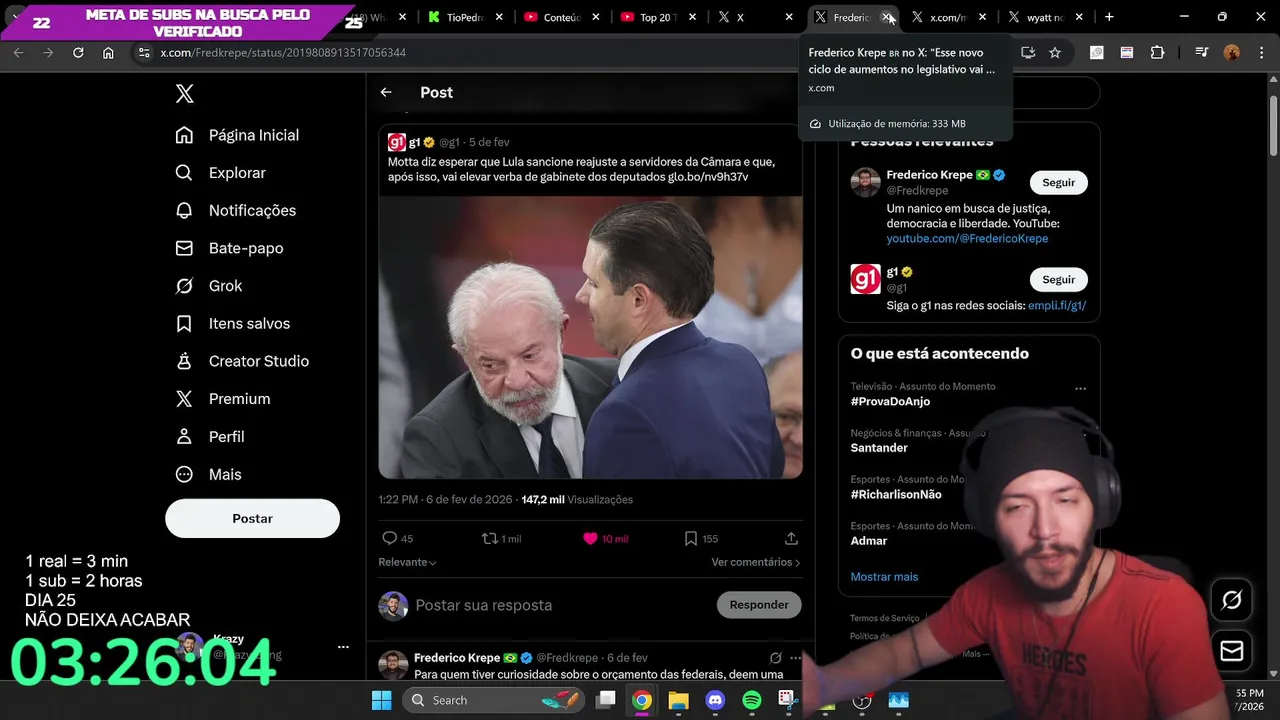
Task: Switch to the Conteúdo YouTube tab
Action: coord(560,17)
